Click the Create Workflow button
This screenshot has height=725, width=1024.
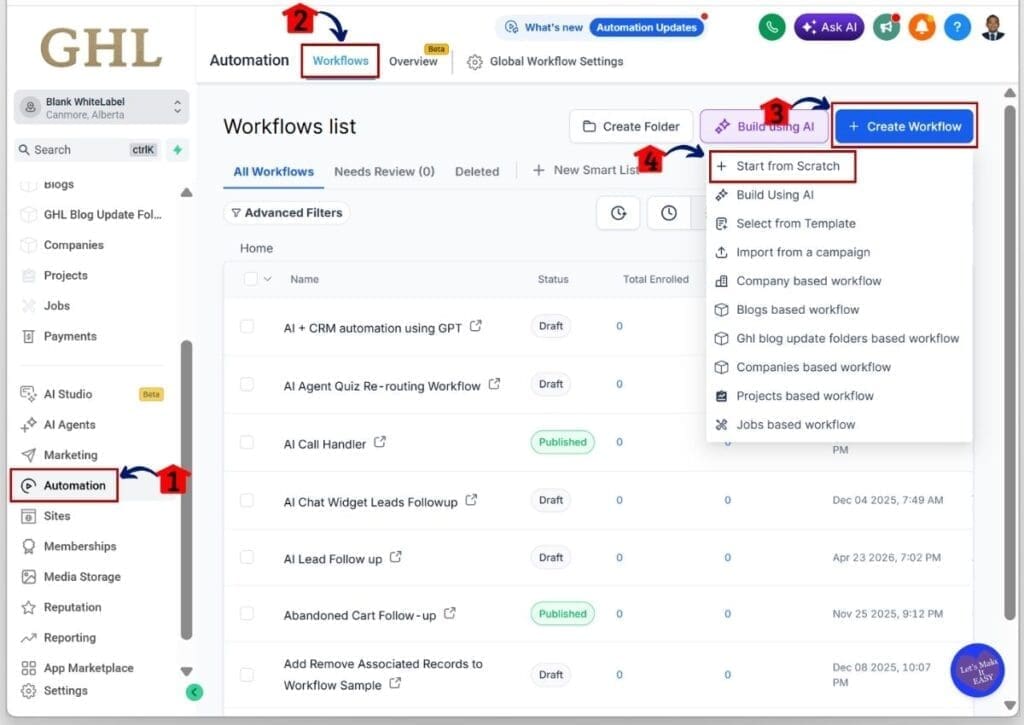point(905,127)
